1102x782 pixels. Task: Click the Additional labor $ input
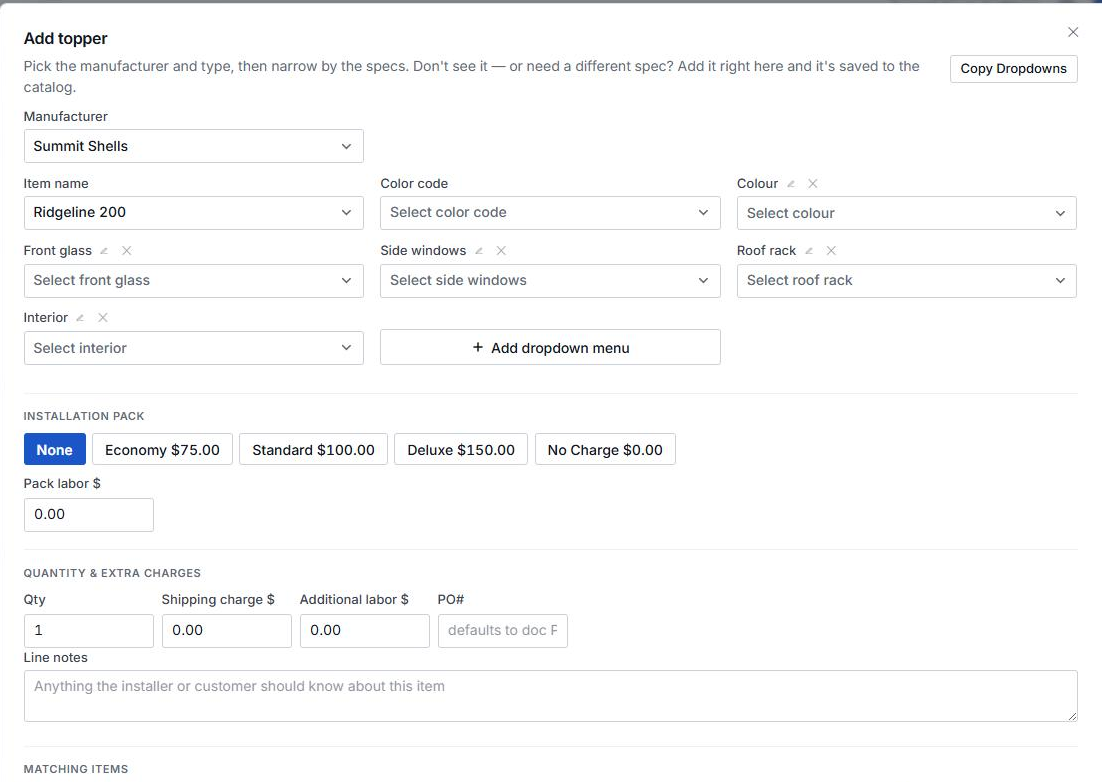365,631
